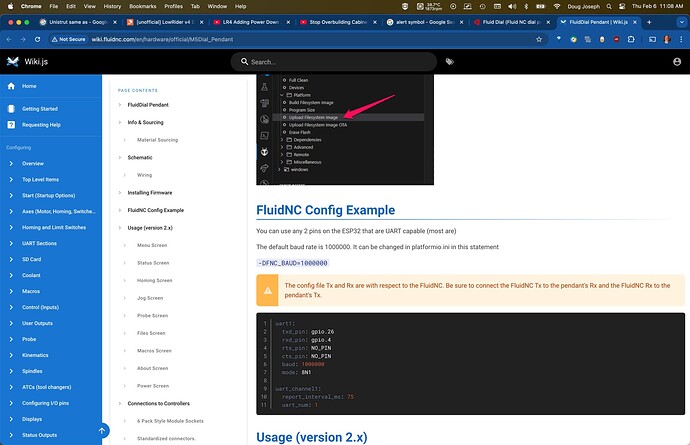
Task: Bookmark this page with the star icon
Action: click(539, 39)
